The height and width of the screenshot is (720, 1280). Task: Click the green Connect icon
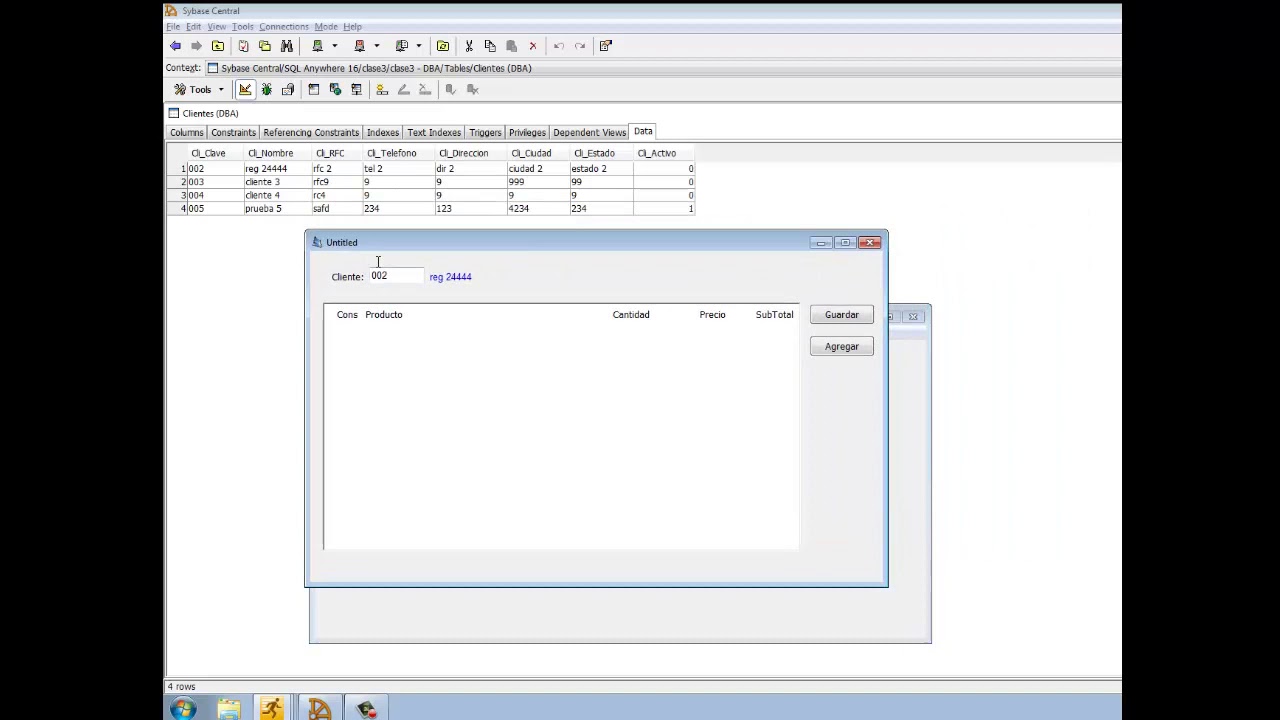click(318, 46)
